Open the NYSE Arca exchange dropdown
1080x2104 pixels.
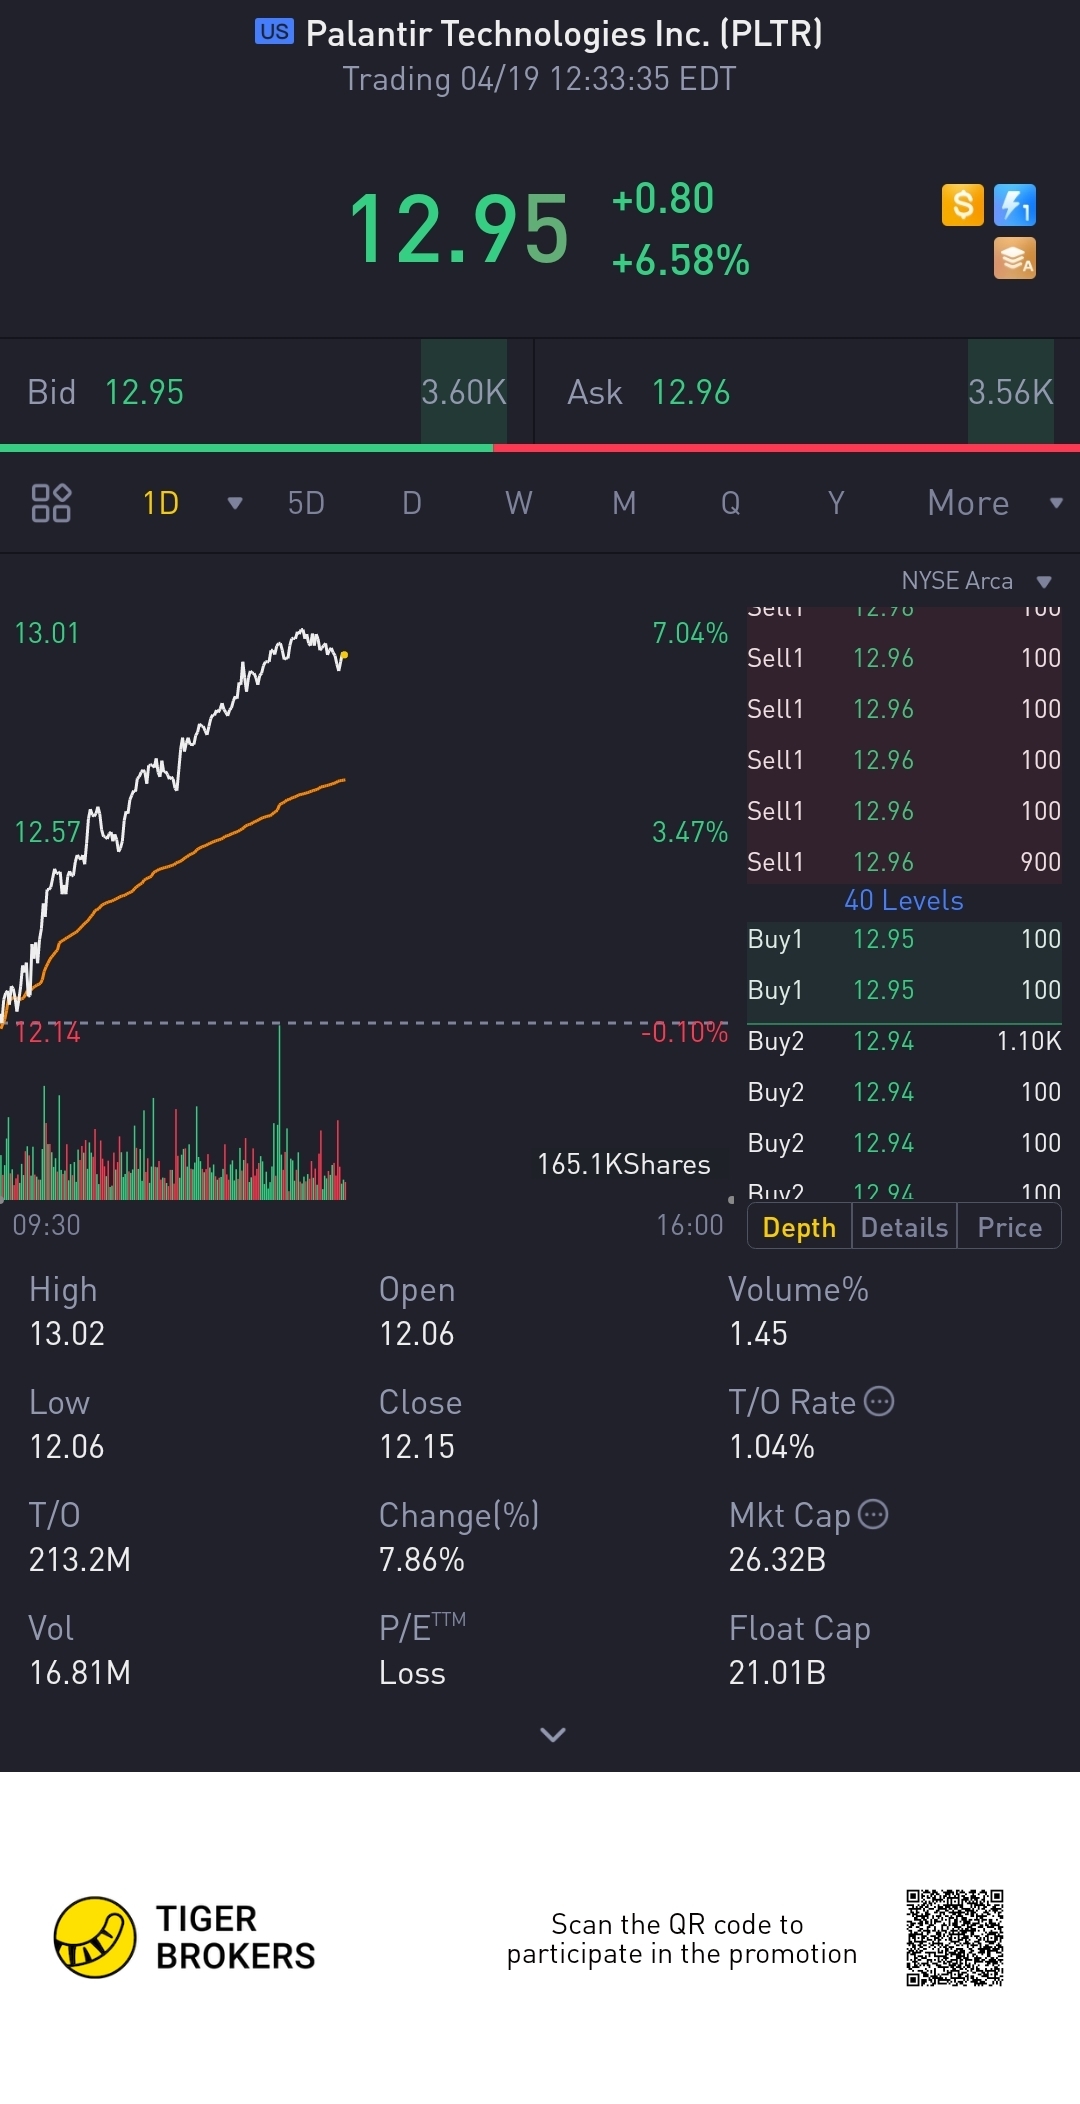(x=976, y=581)
